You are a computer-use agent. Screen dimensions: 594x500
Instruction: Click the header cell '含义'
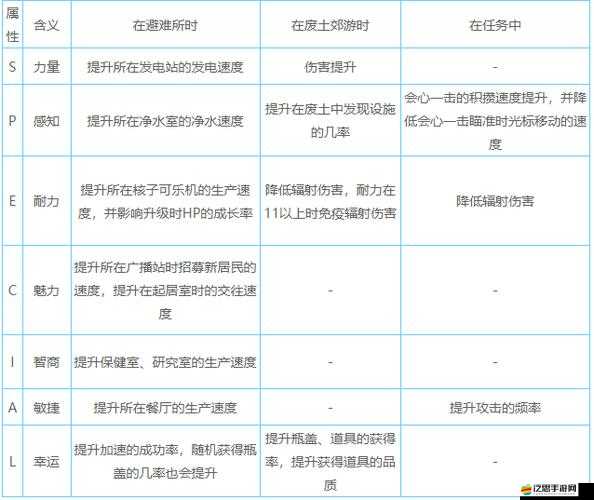(x=47, y=25)
